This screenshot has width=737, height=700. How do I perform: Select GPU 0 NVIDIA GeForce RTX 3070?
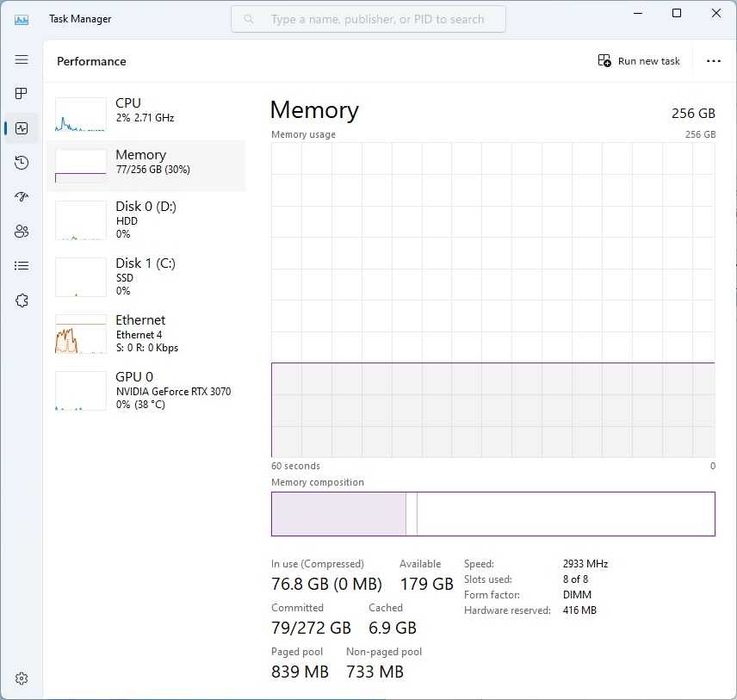pyautogui.click(x=146, y=390)
